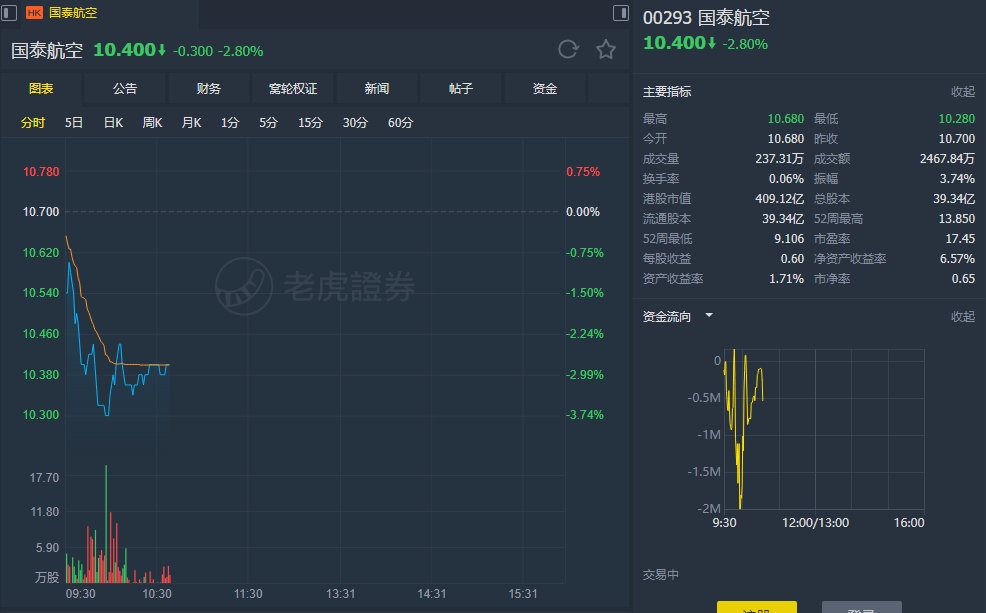Open the 公告 tab
This screenshot has width=986, height=613.
125,89
